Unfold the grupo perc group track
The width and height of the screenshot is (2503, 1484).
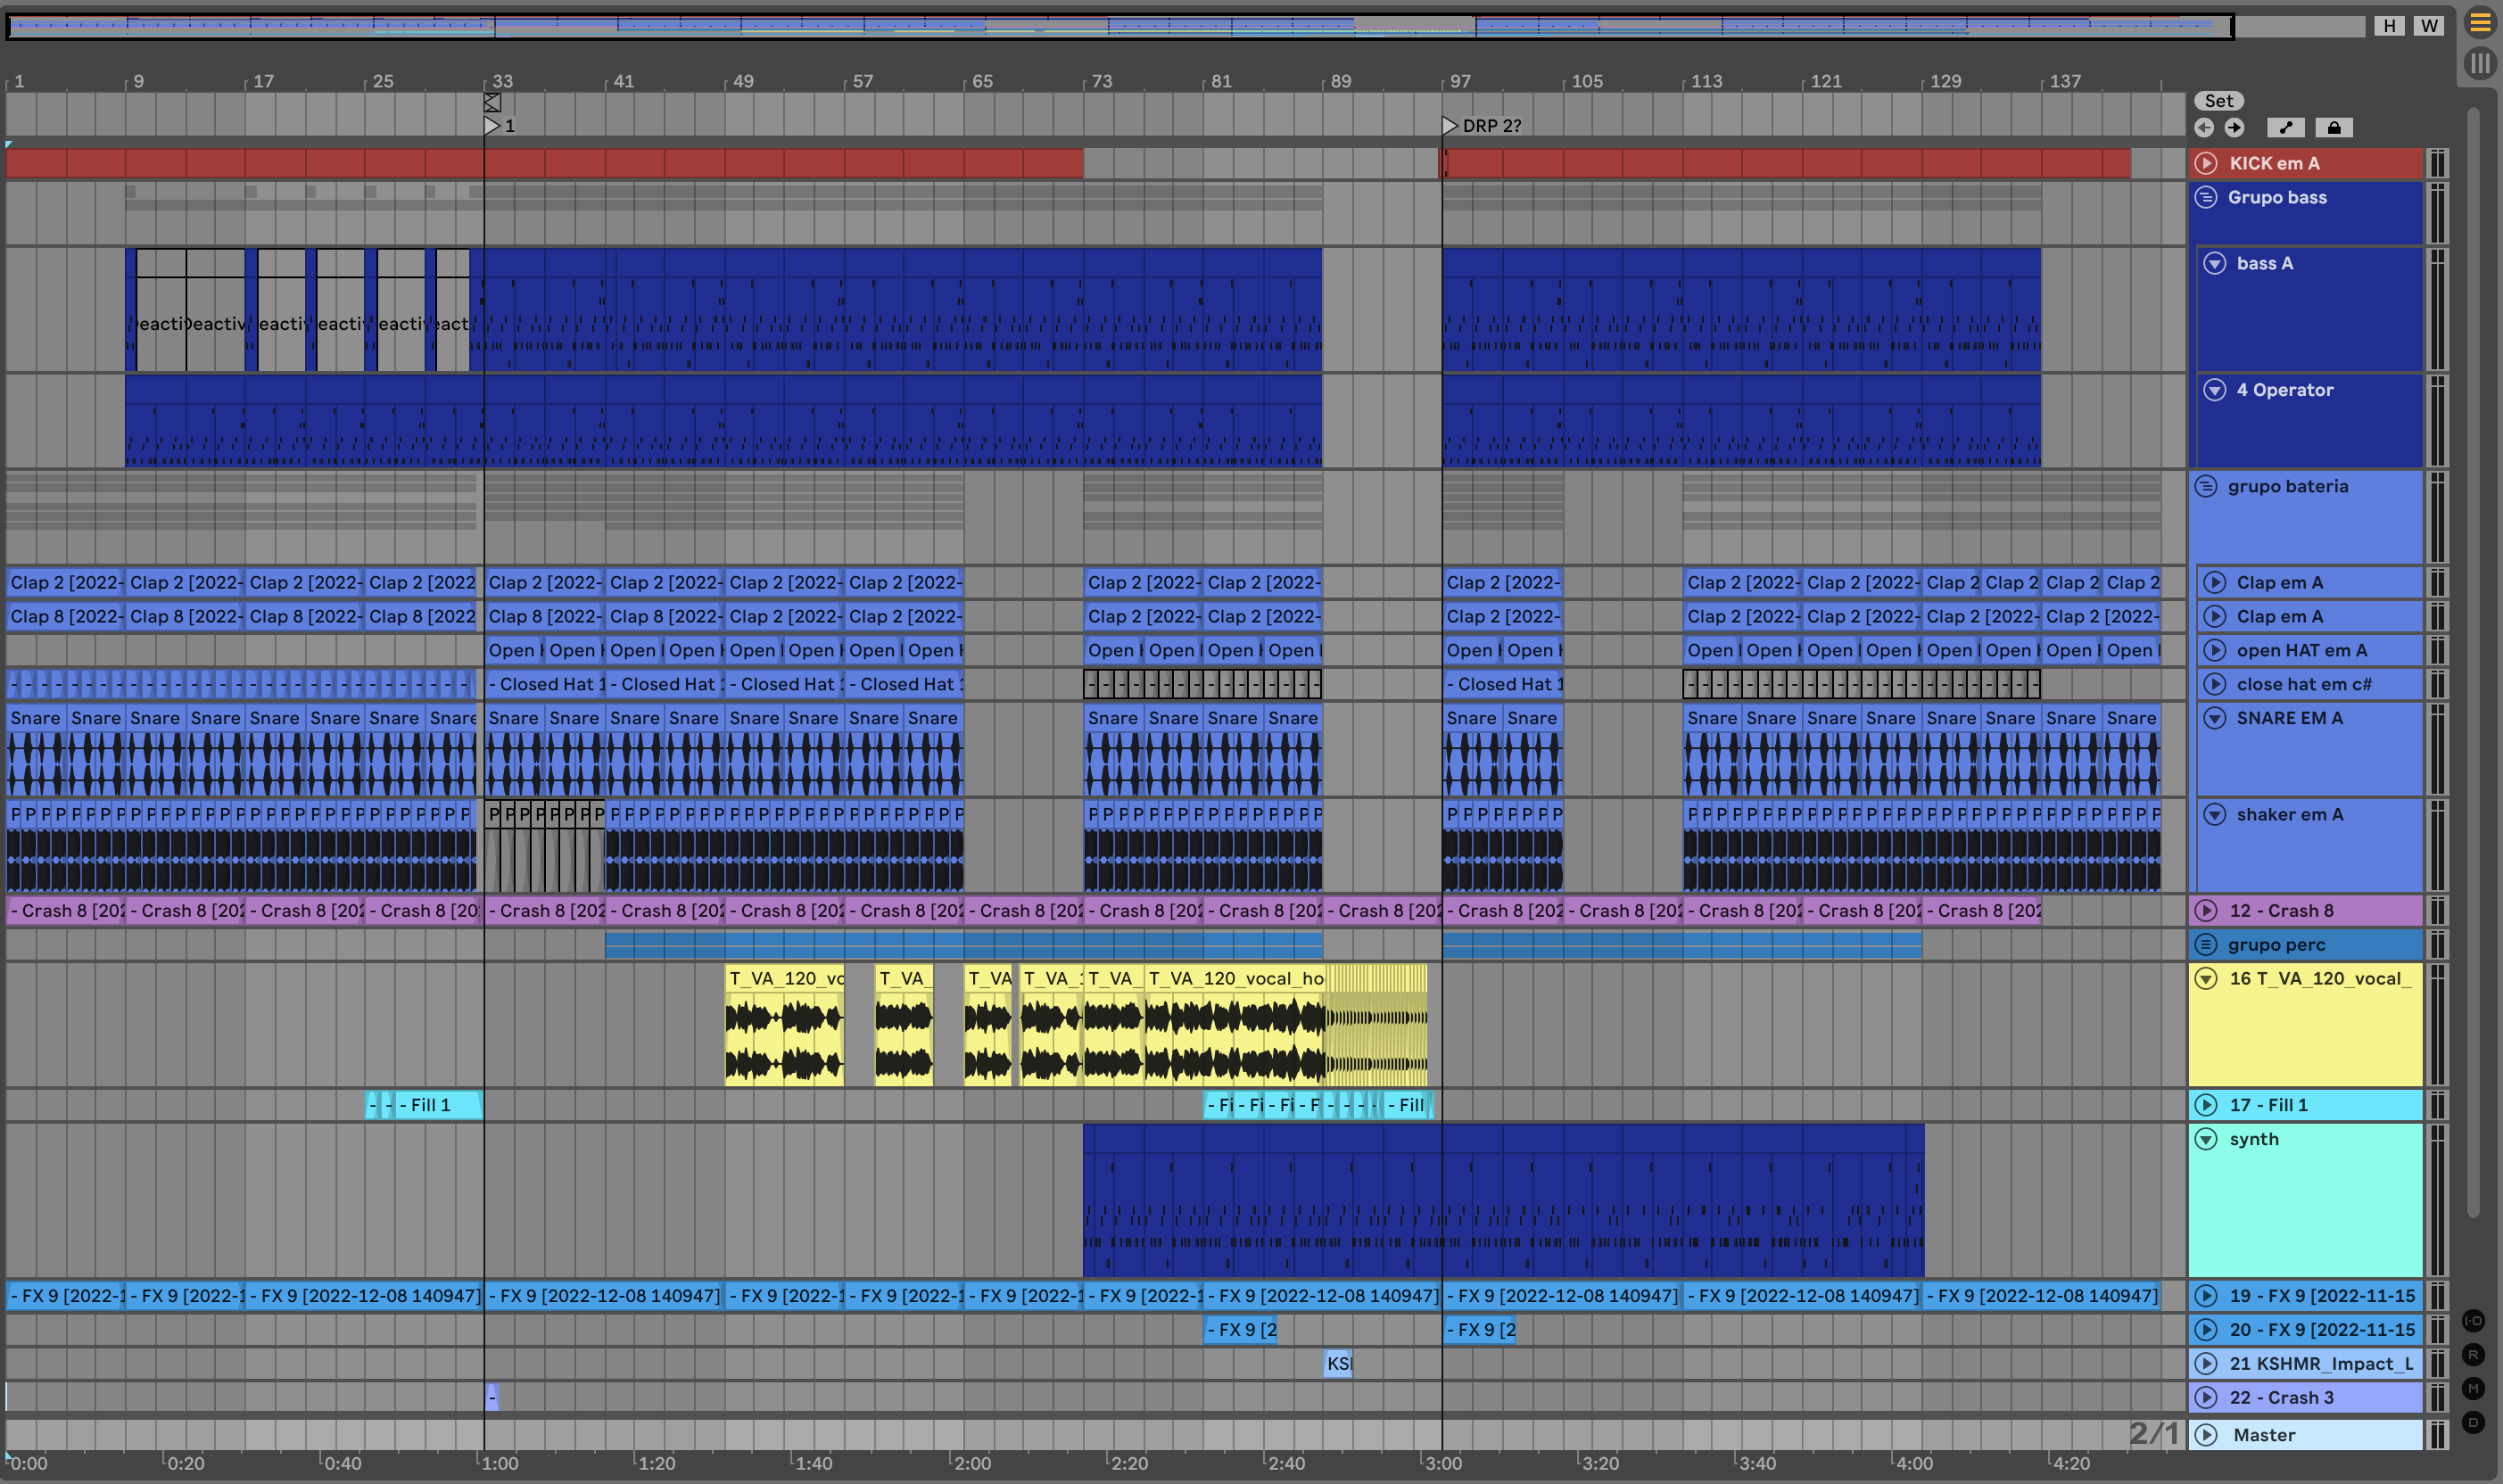[x=2206, y=944]
